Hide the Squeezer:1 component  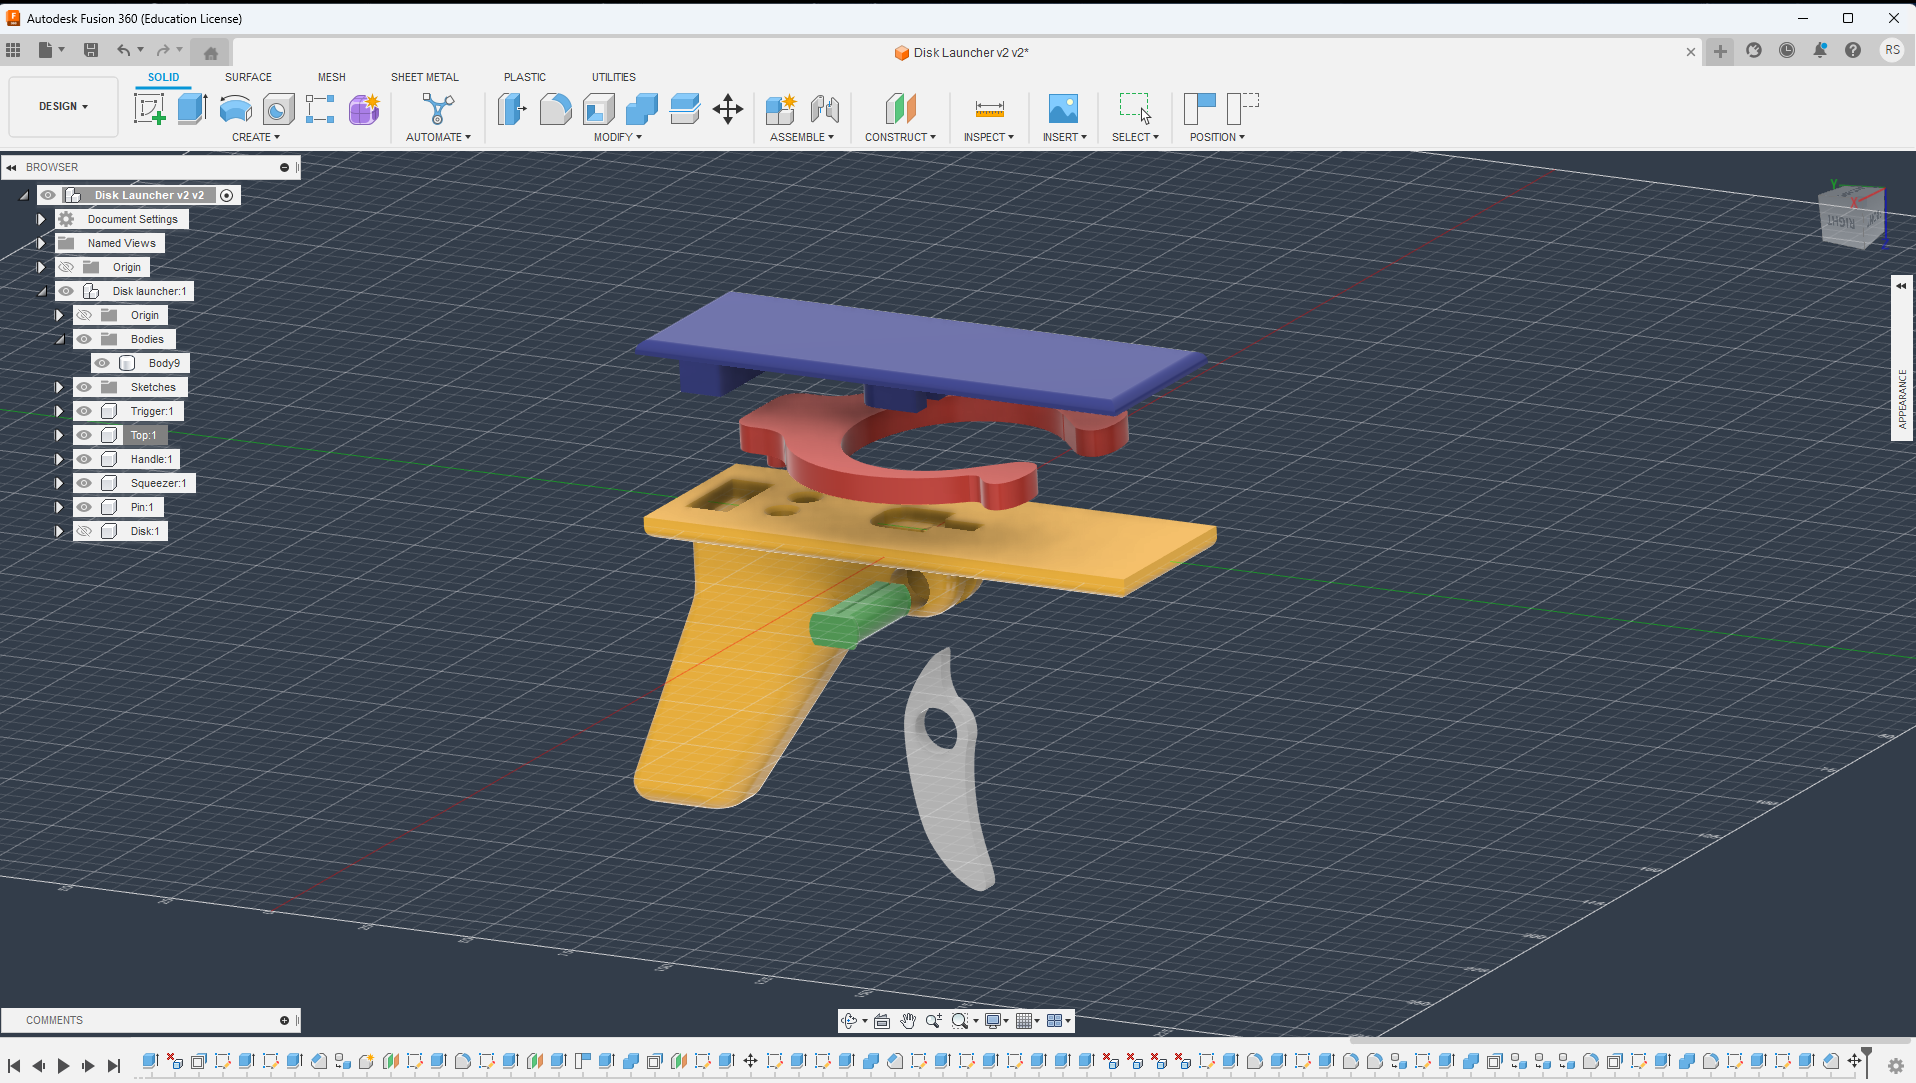(x=84, y=483)
